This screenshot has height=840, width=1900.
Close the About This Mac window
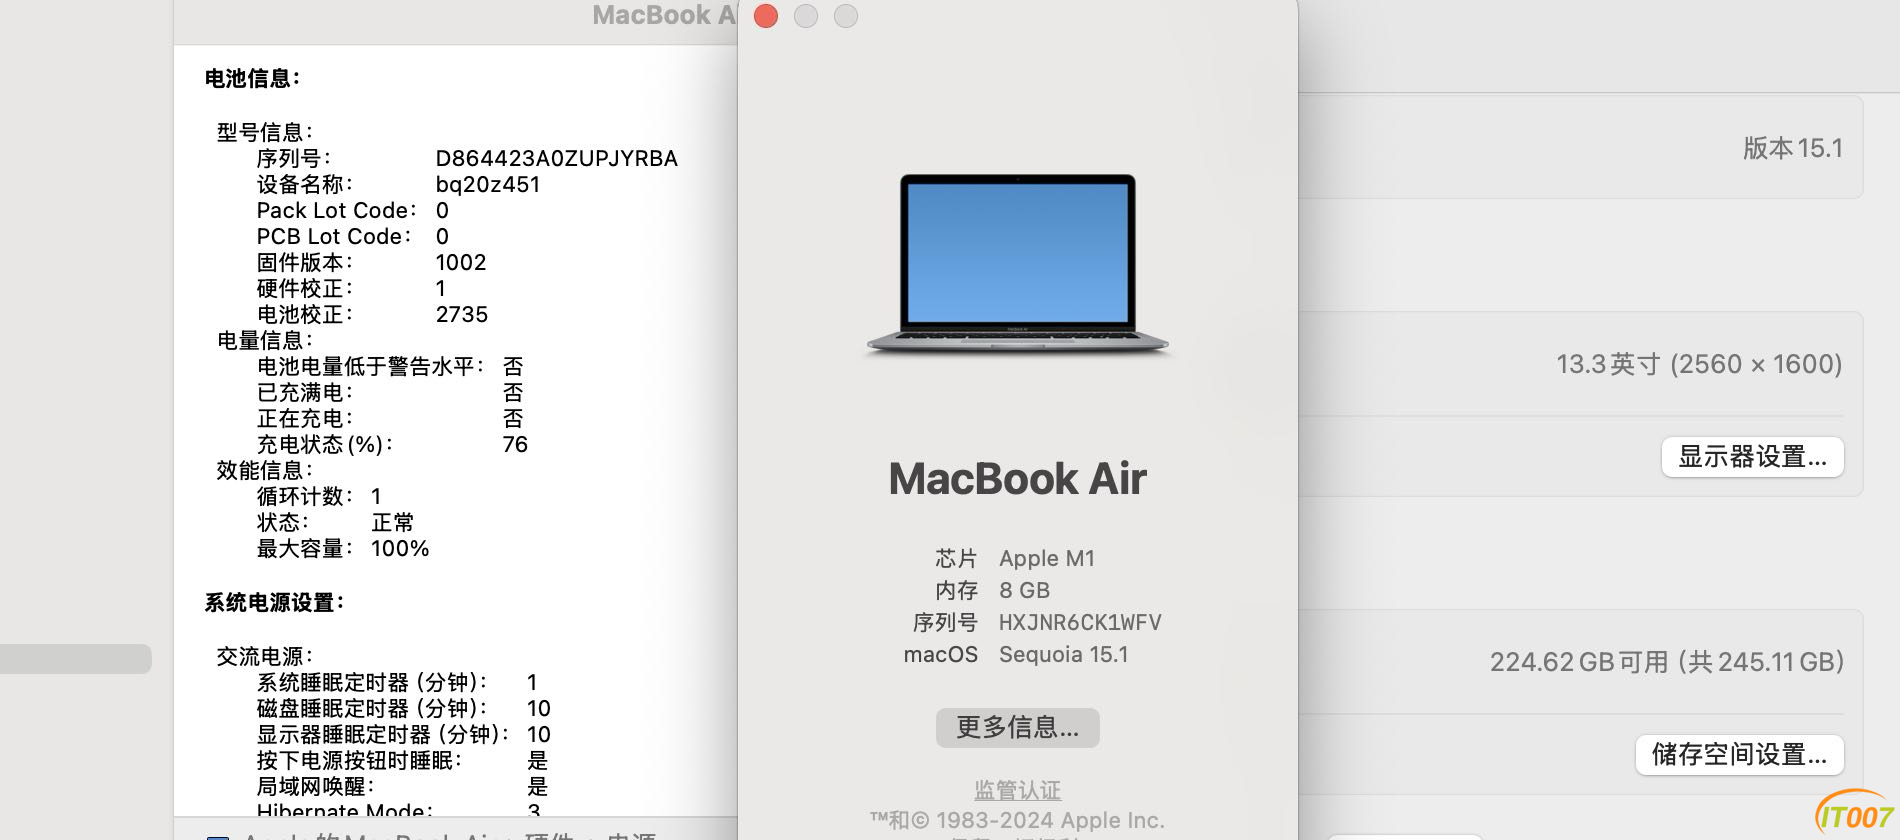coord(766,16)
